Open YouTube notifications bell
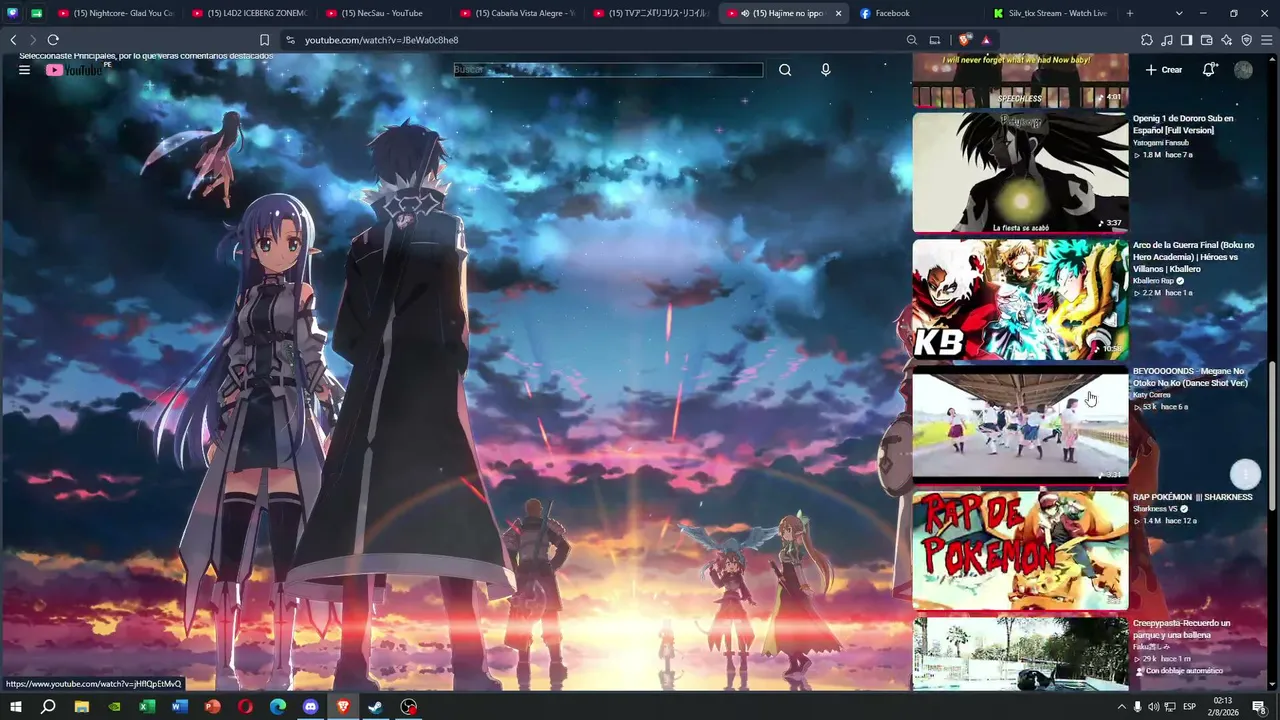1280x720 pixels. pyautogui.click(x=1209, y=69)
